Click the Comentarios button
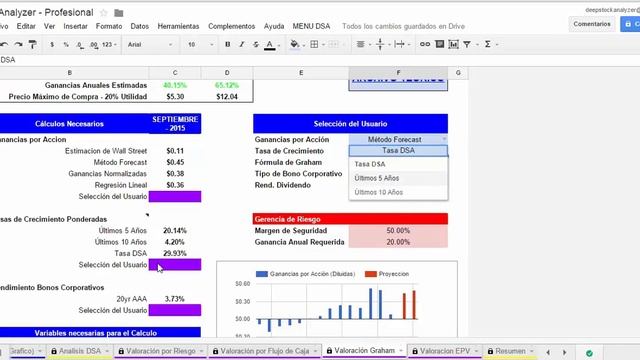Screen dimensions: 640x360 pyautogui.click(x=592, y=24)
